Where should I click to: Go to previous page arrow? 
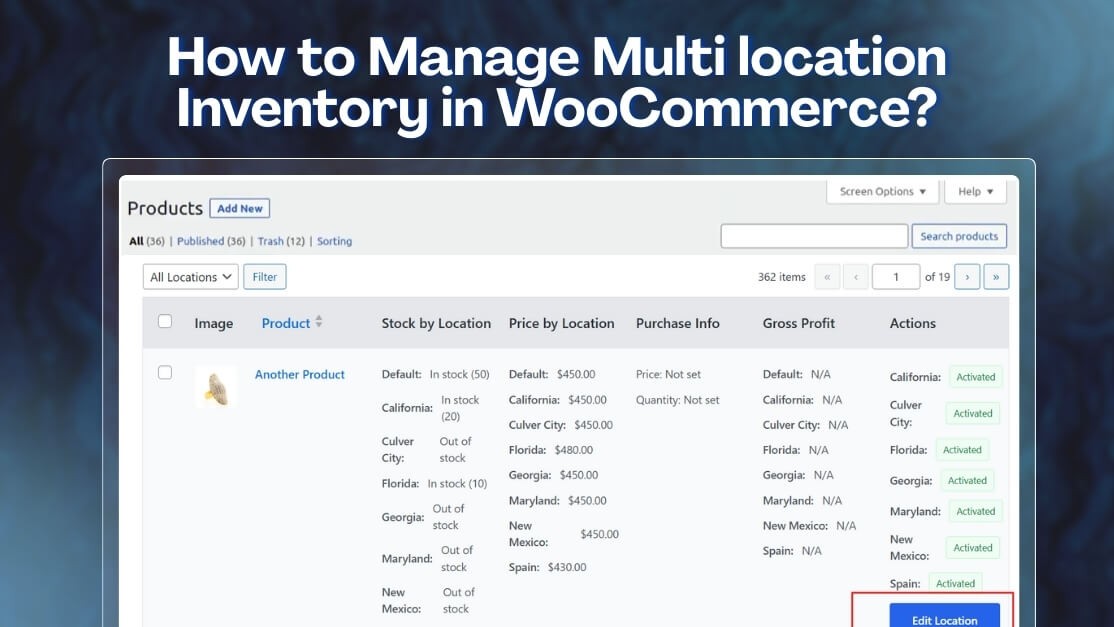pyautogui.click(x=855, y=277)
